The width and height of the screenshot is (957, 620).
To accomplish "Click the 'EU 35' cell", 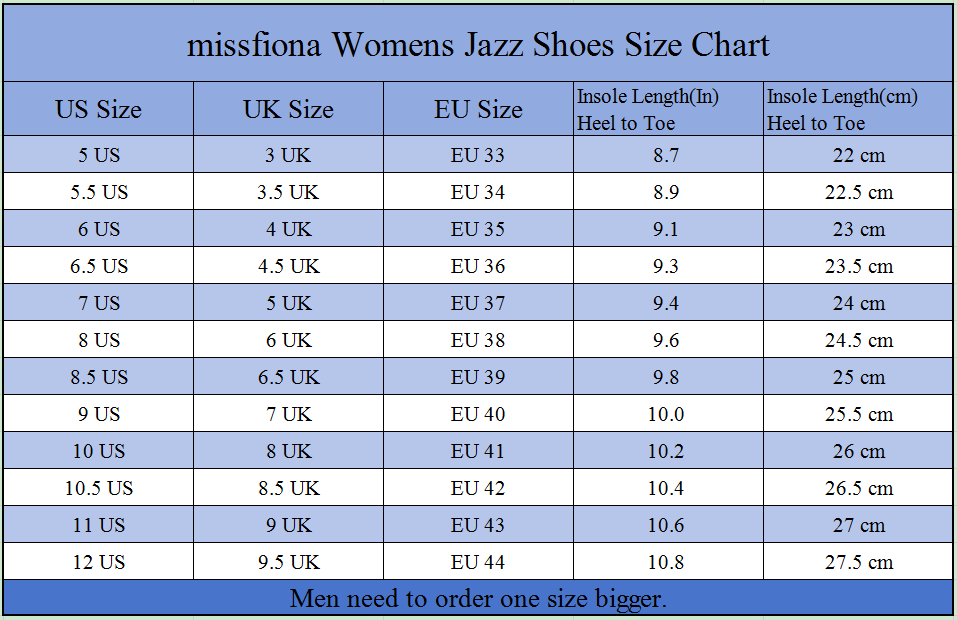I will coord(478,229).
